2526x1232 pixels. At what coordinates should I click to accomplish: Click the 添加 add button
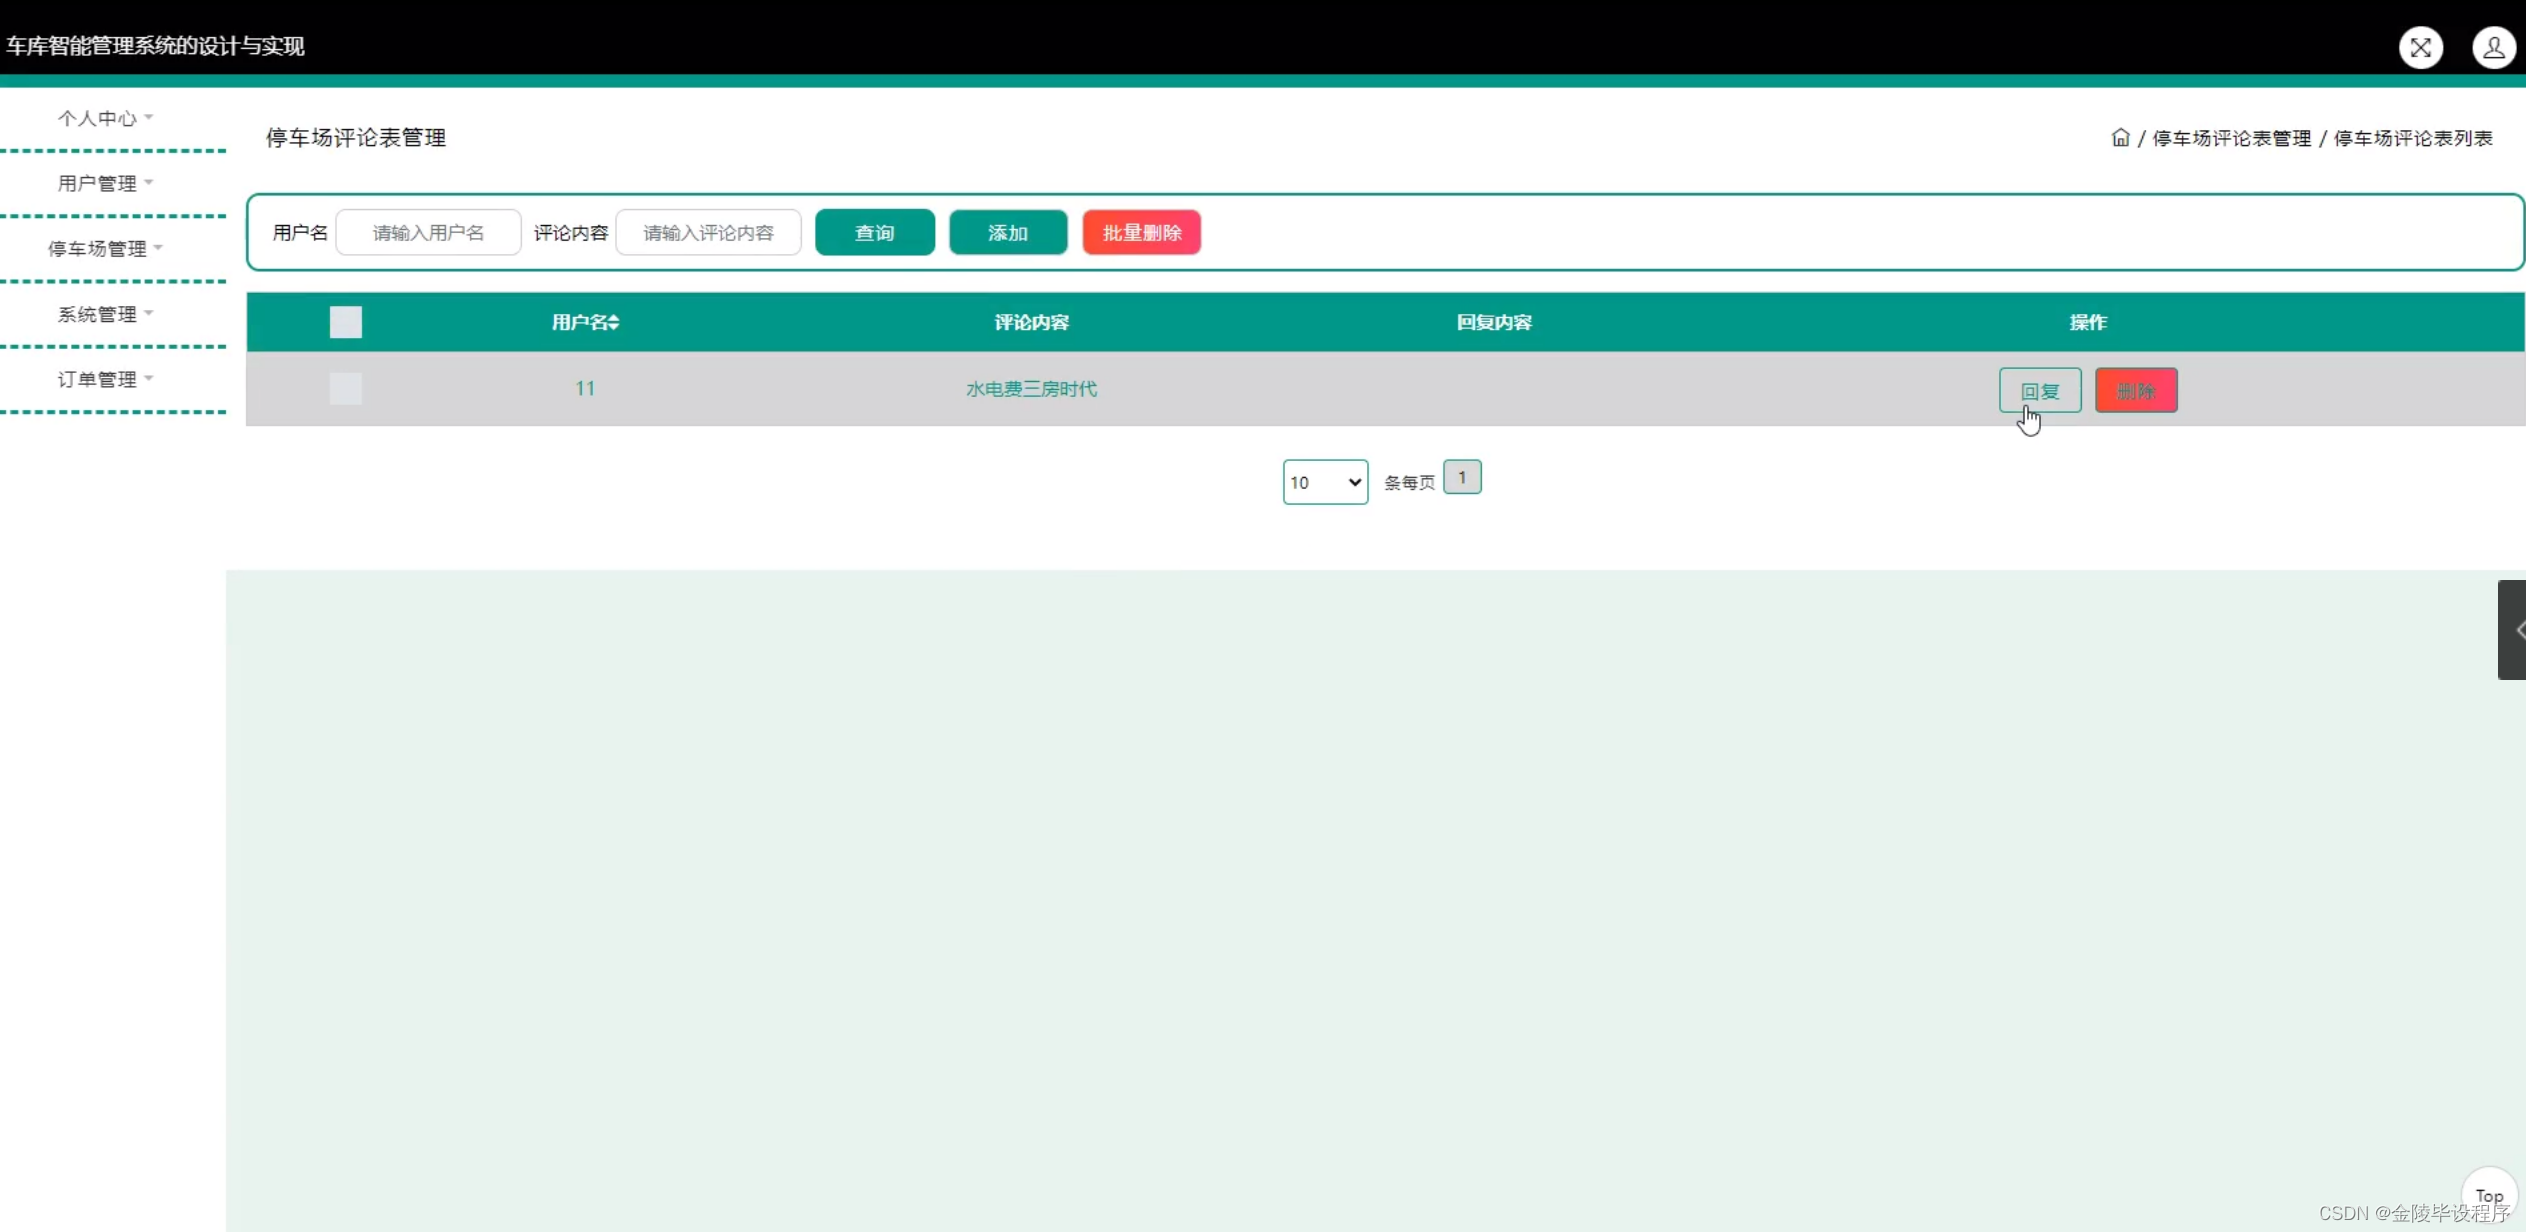[1007, 233]
